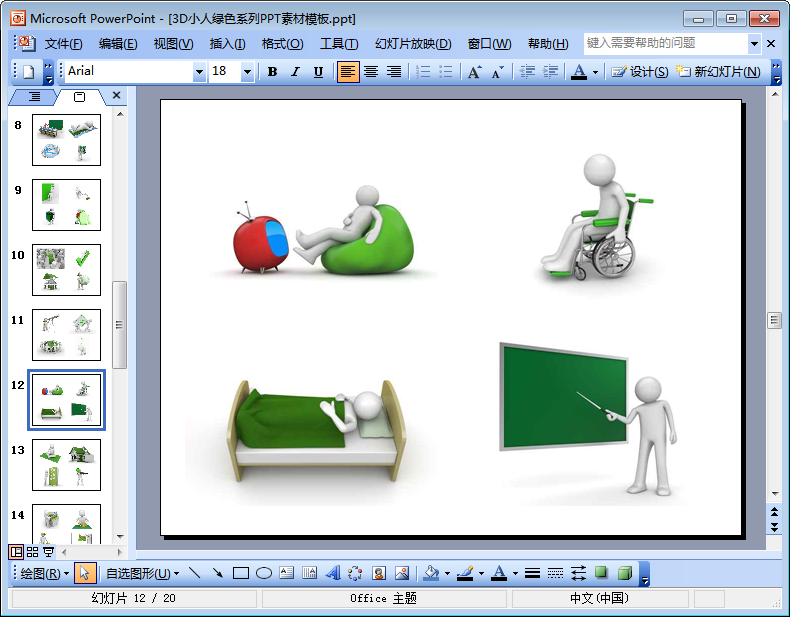Select slide 11 thumbnail

tap(67, 334)
